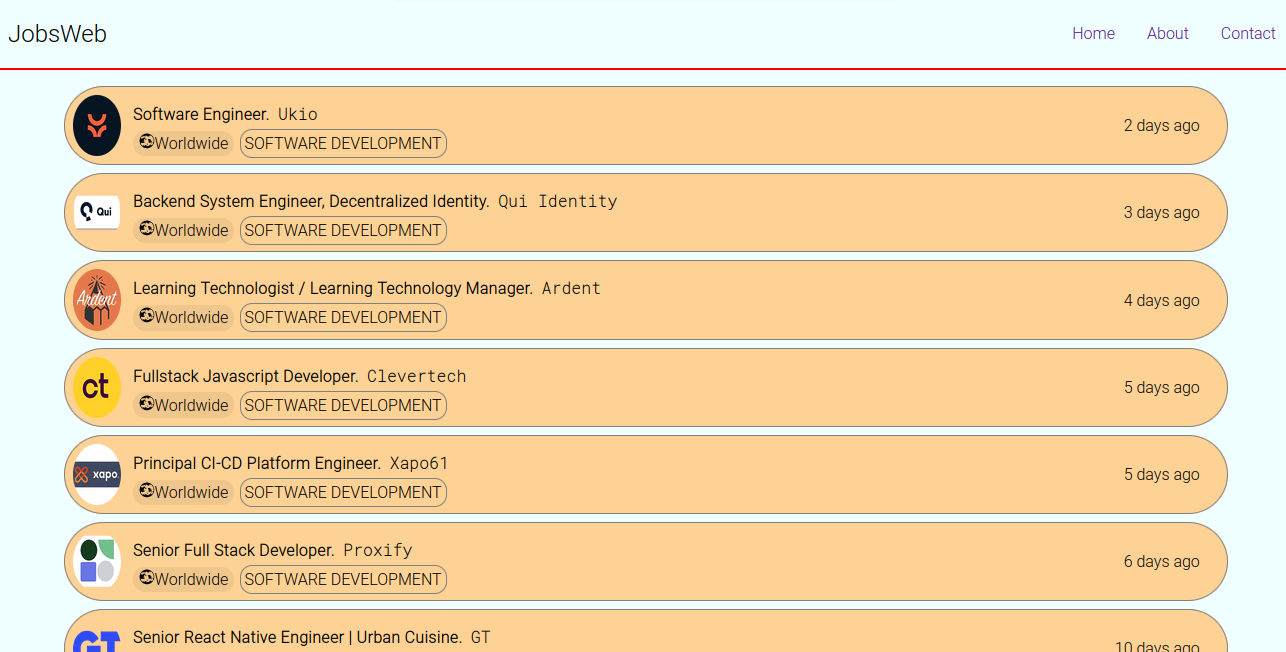
Task: Click the Proxify company name
Action: [378, 550]
